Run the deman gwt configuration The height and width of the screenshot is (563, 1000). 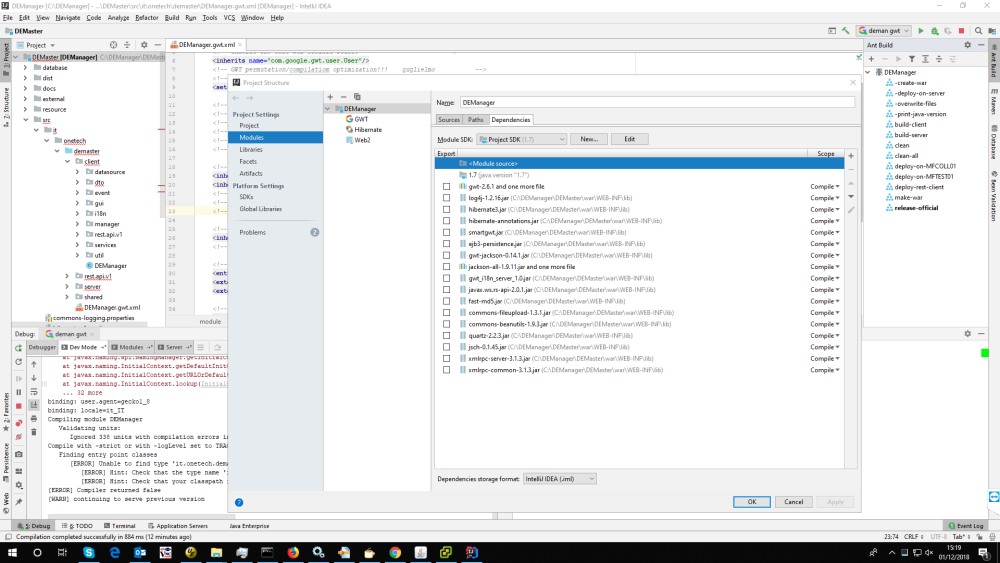(921, 31)
